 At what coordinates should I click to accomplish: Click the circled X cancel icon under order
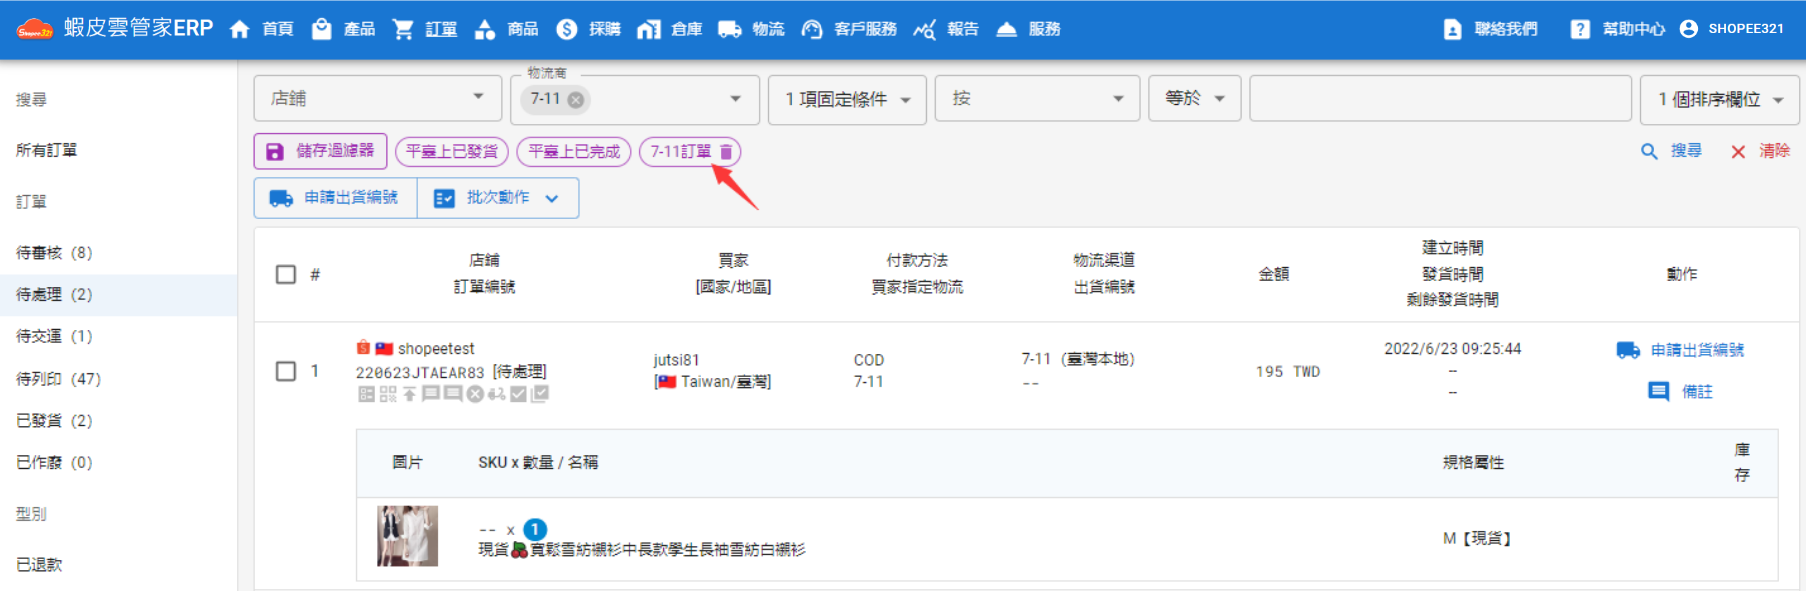[475, 394]
